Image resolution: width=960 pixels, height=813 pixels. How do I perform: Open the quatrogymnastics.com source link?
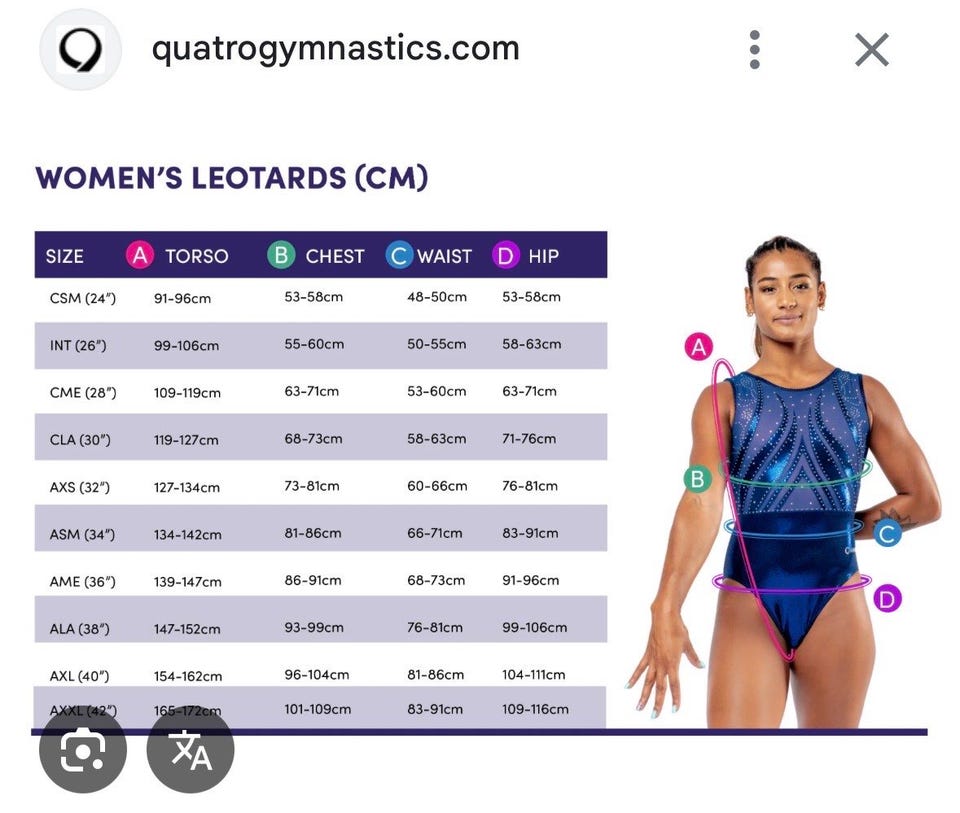click(335, 48)
